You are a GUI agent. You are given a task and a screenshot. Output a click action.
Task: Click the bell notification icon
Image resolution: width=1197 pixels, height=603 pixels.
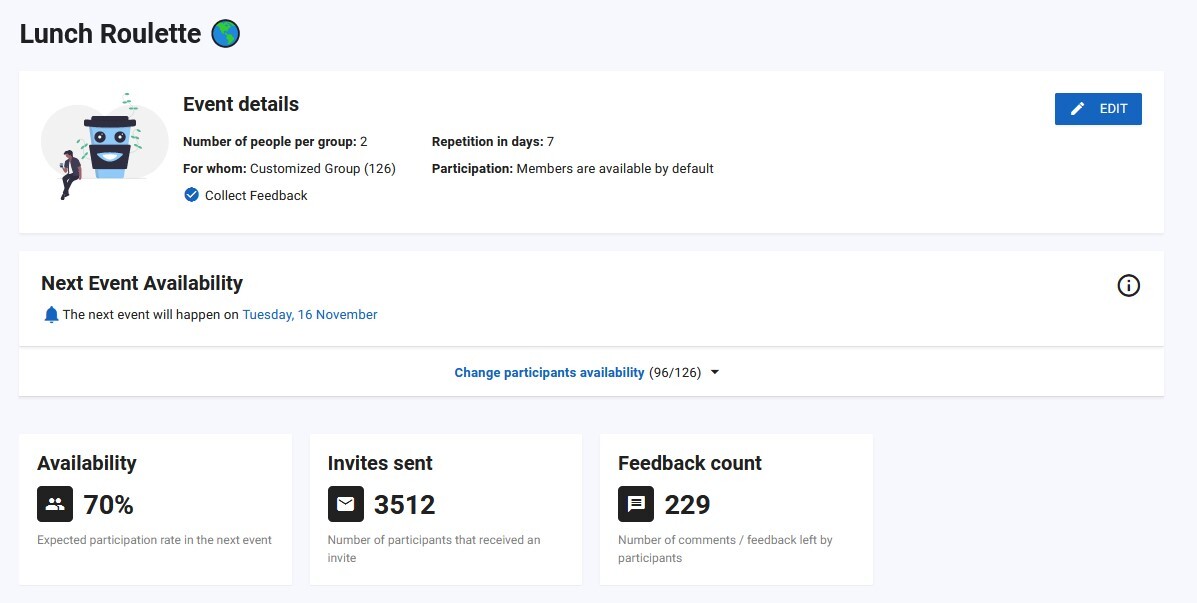coord(51,315)
